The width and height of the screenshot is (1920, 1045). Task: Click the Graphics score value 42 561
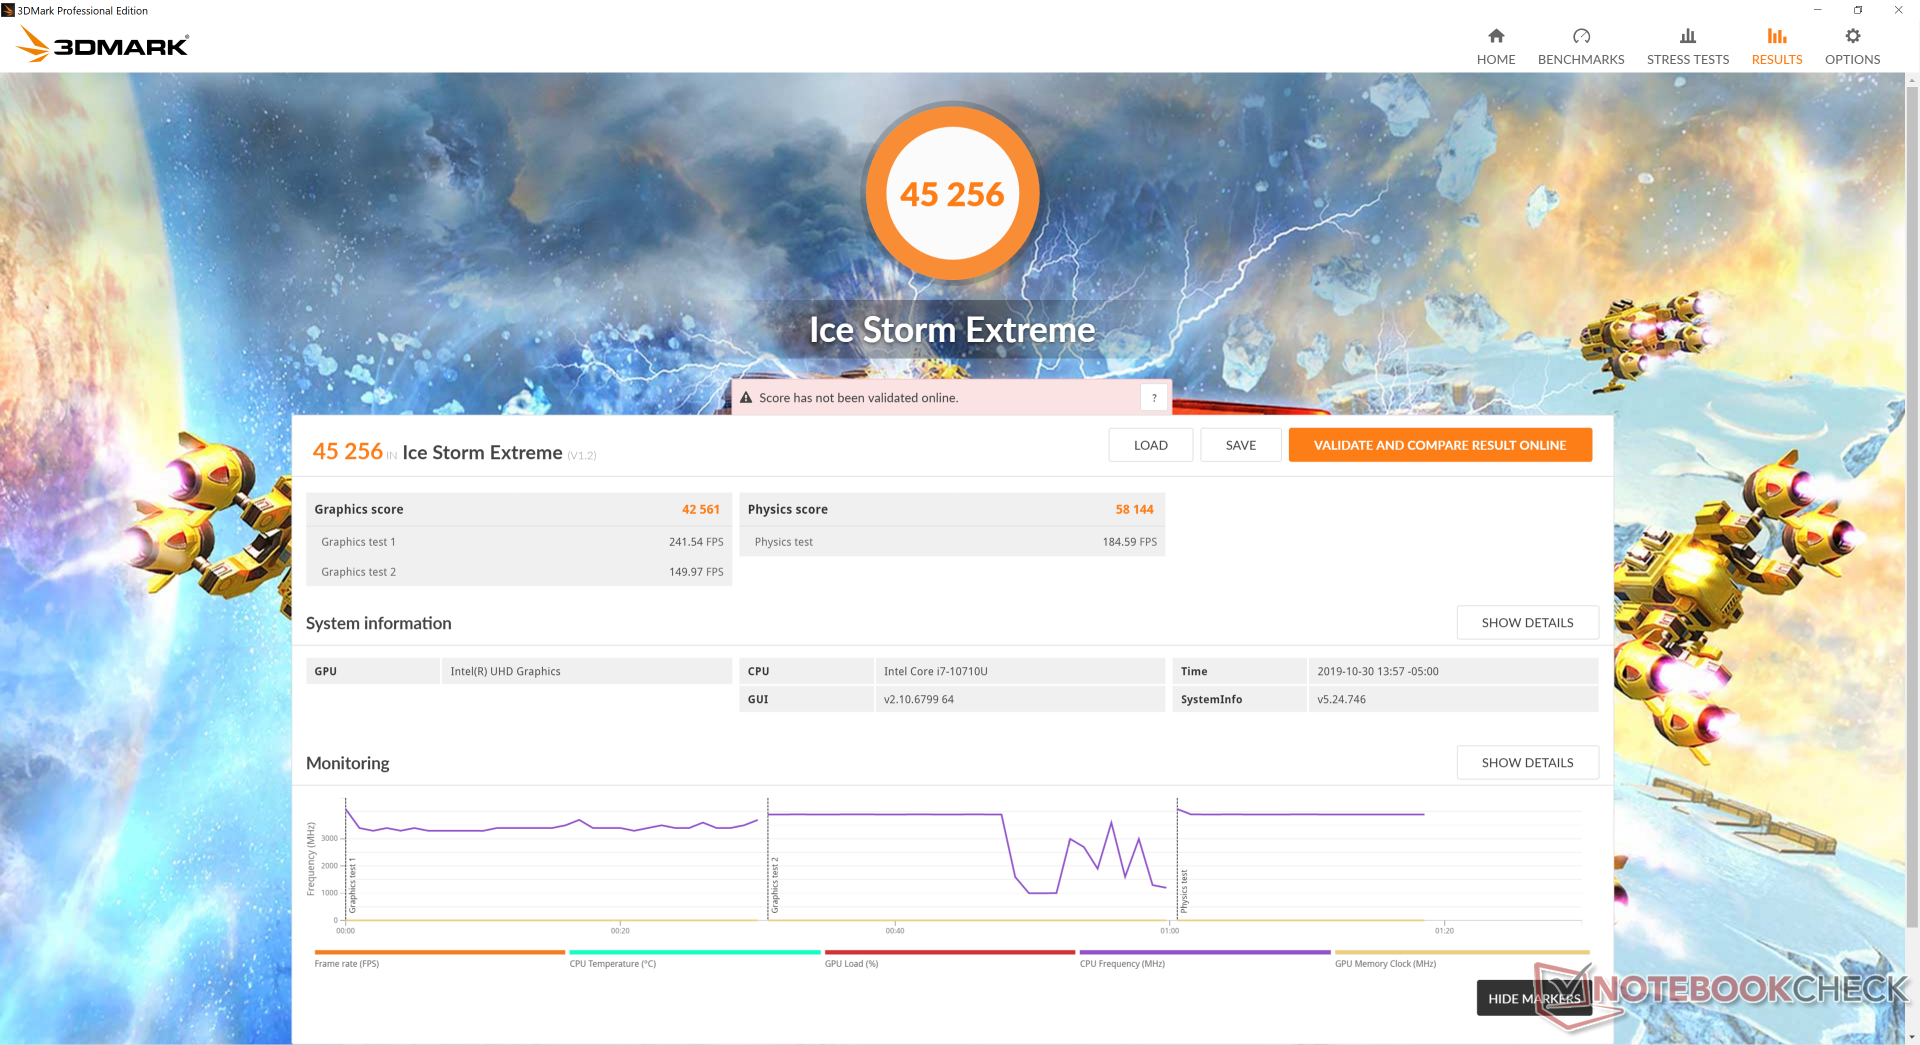[701, 509]
